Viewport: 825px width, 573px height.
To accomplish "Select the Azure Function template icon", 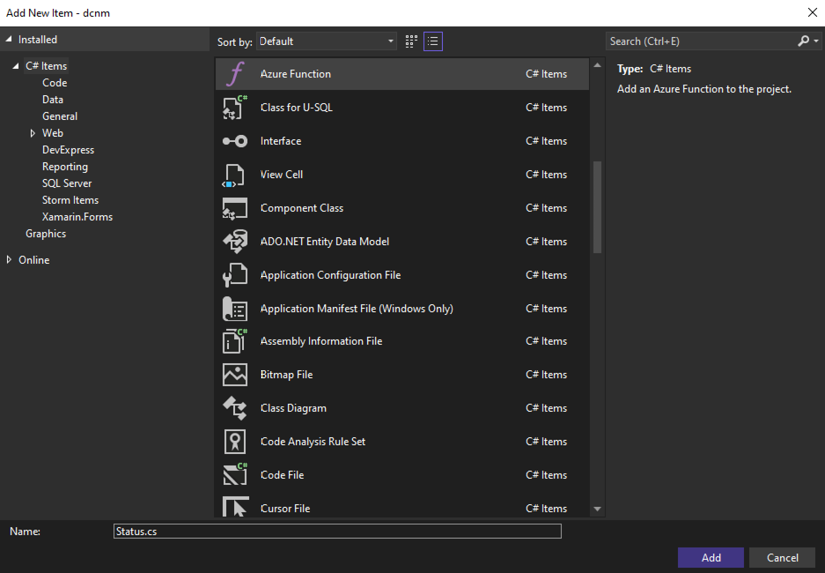I will point(235,74).
